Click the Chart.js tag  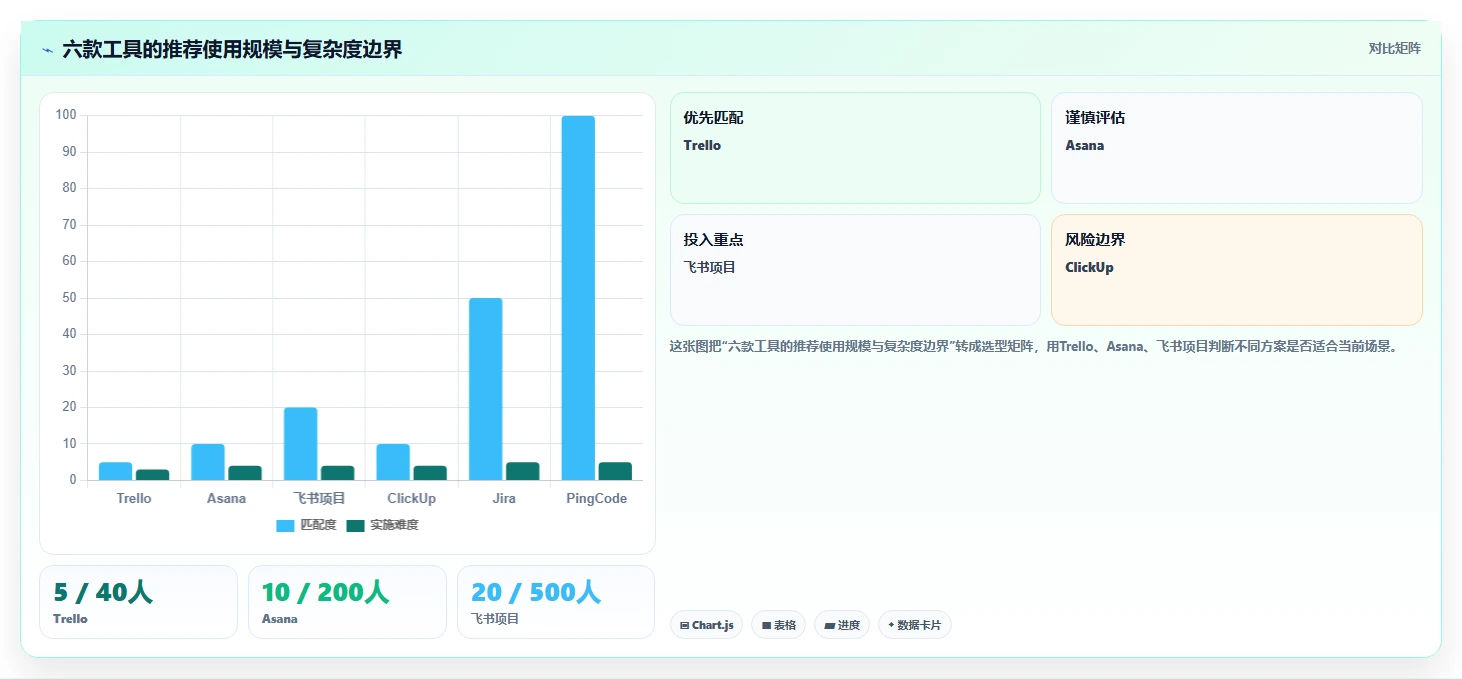pos(706,625)
